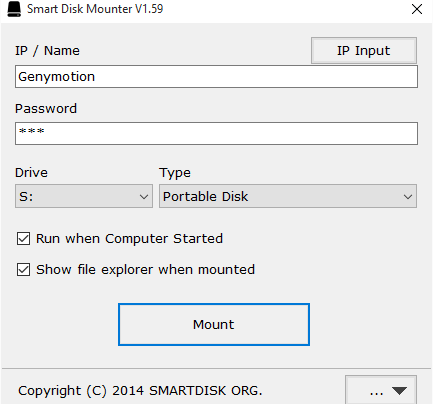Uncheck the Run when Computer Started checkbox
This screenshot has width=433, height=404.
click(23, 239)
